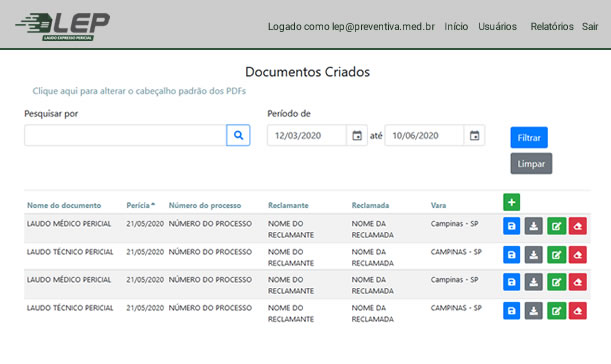The image size is (611, 364).
Task: Open calendar picker for 10/06/2020 end date
Action: [474, 135]
